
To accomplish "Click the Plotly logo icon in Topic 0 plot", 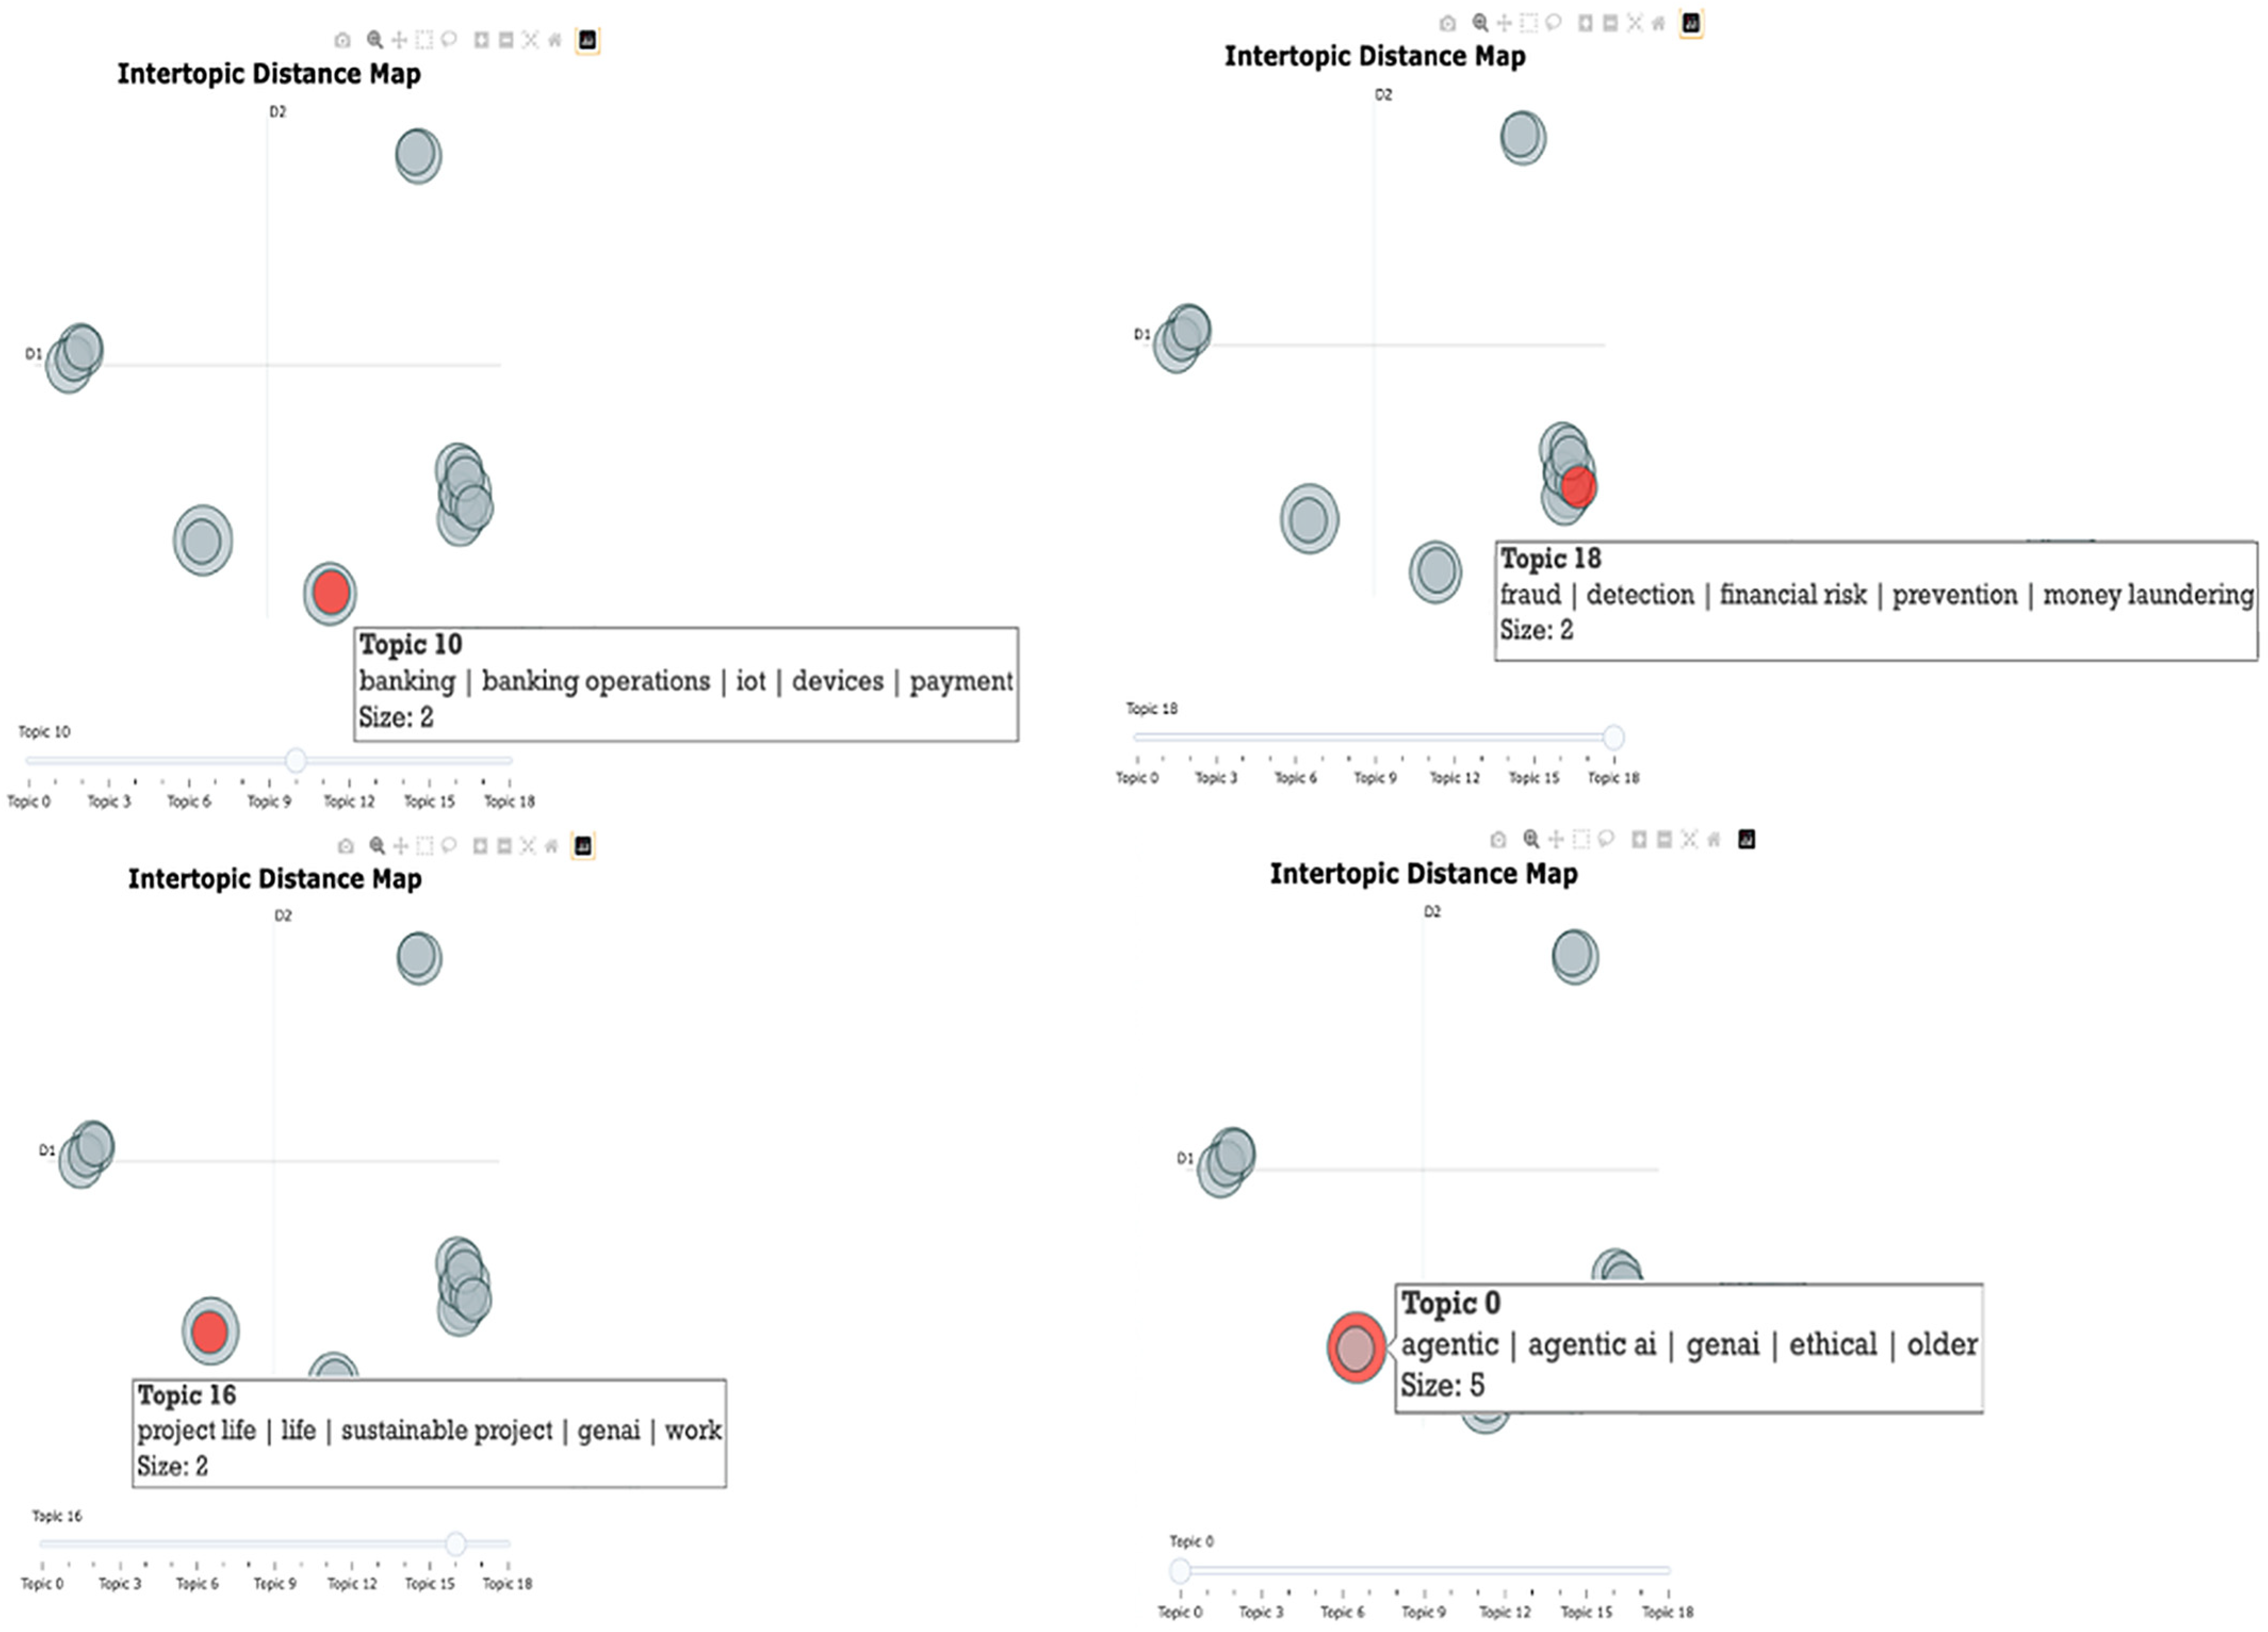I will point(1746,839).
